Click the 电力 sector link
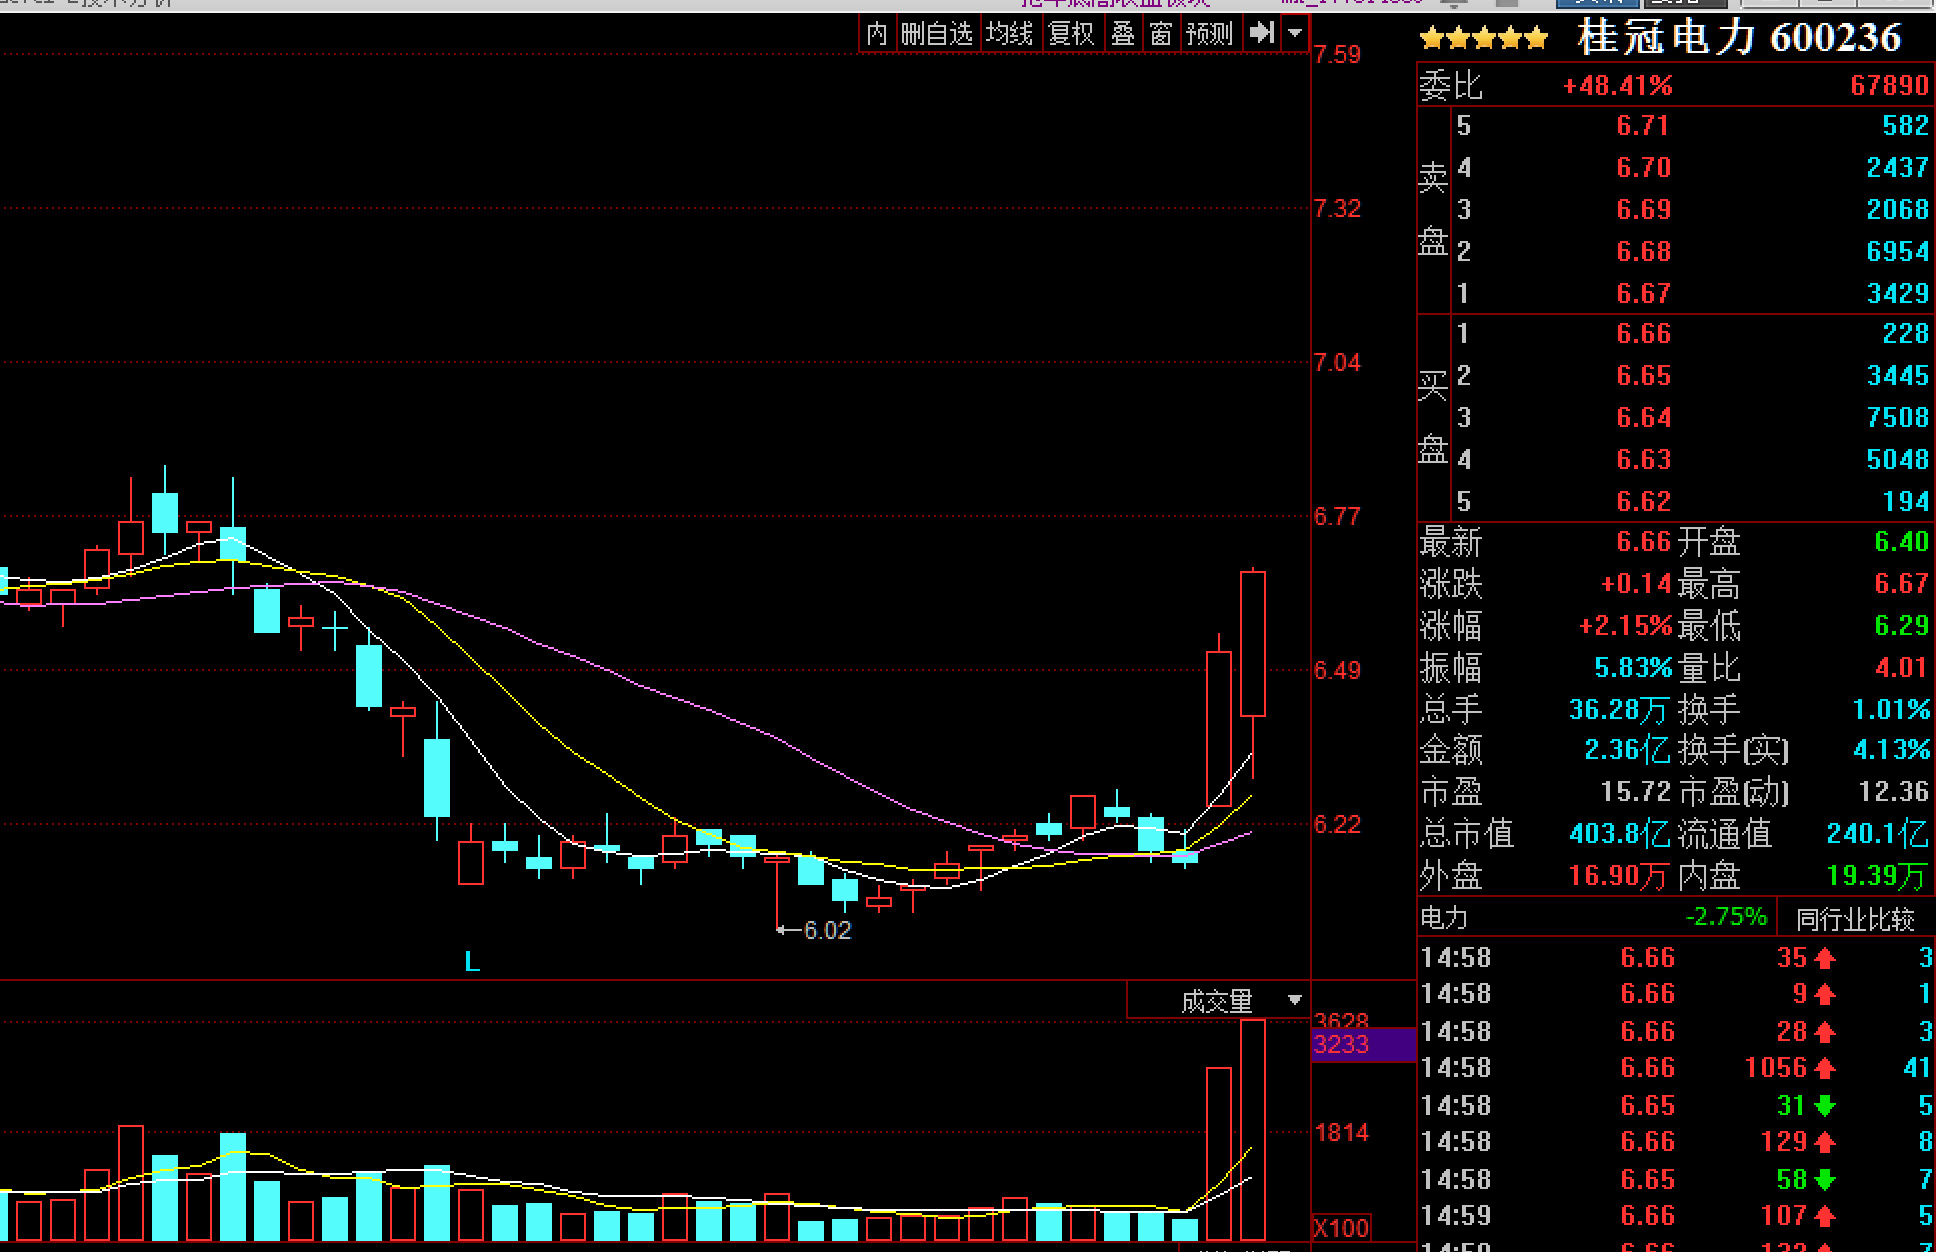Viewport: 1936px width, 1252px height. pos(1444,917)
